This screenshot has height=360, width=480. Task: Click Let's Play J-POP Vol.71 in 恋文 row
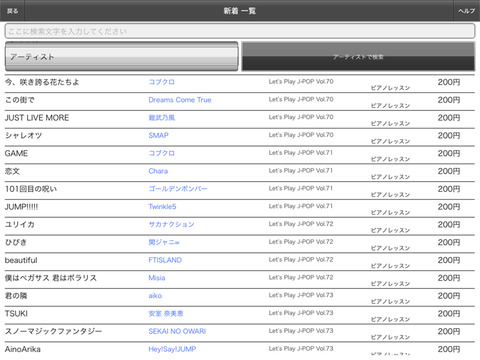[301, 170]
